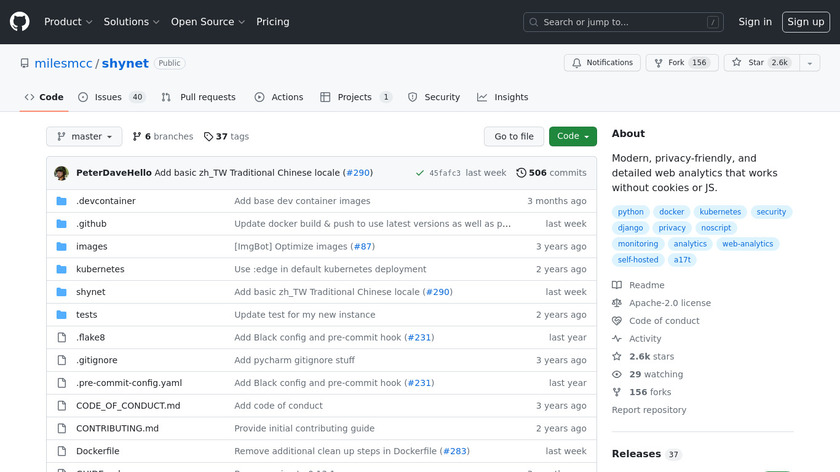The image size is (840, 472).
Task: Click the tag icon next to 37 tags
Action: tap(208, 137)
